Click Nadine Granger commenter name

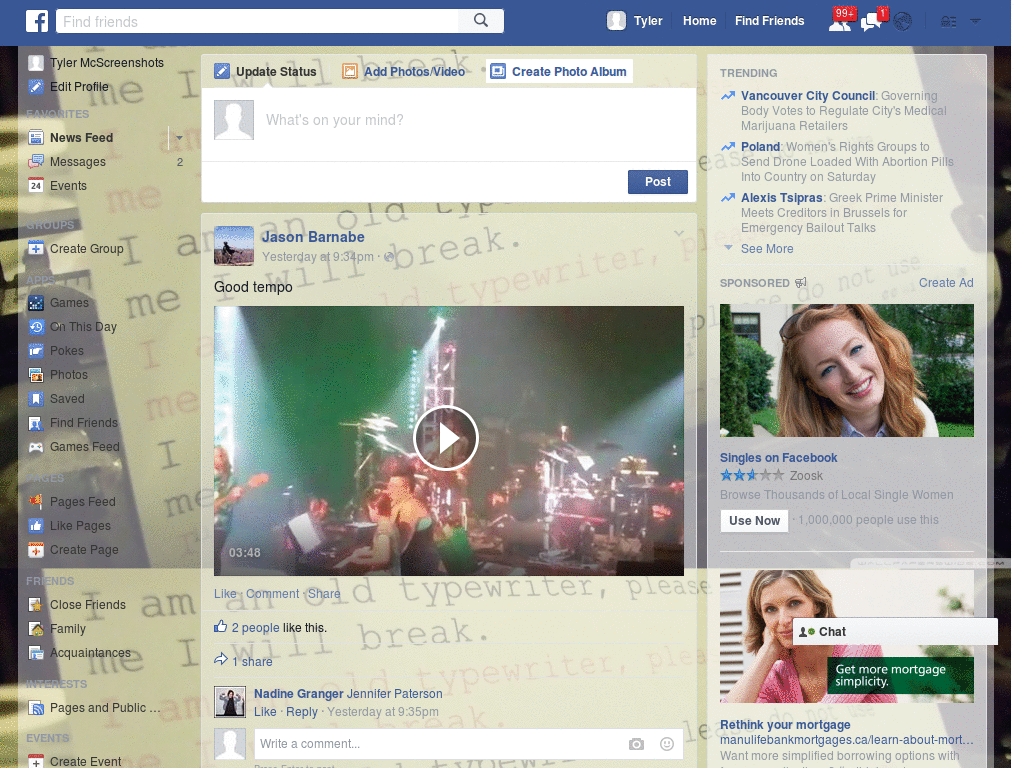pos(298,694)
